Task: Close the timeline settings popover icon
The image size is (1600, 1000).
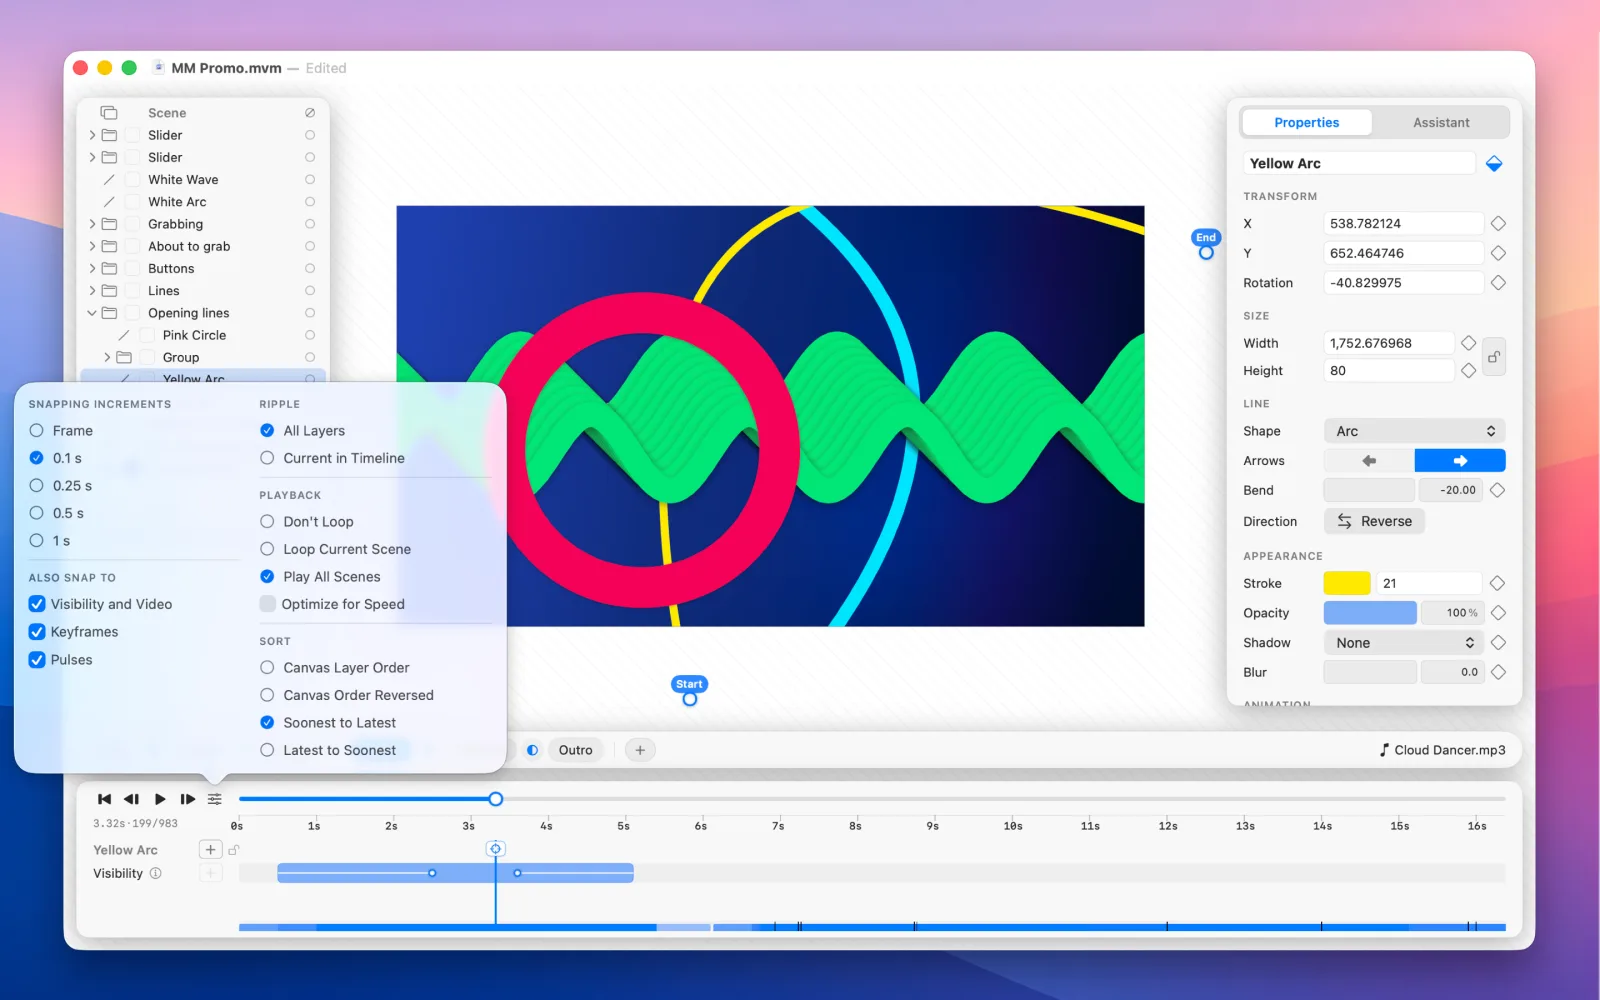Action: (215, 799)
